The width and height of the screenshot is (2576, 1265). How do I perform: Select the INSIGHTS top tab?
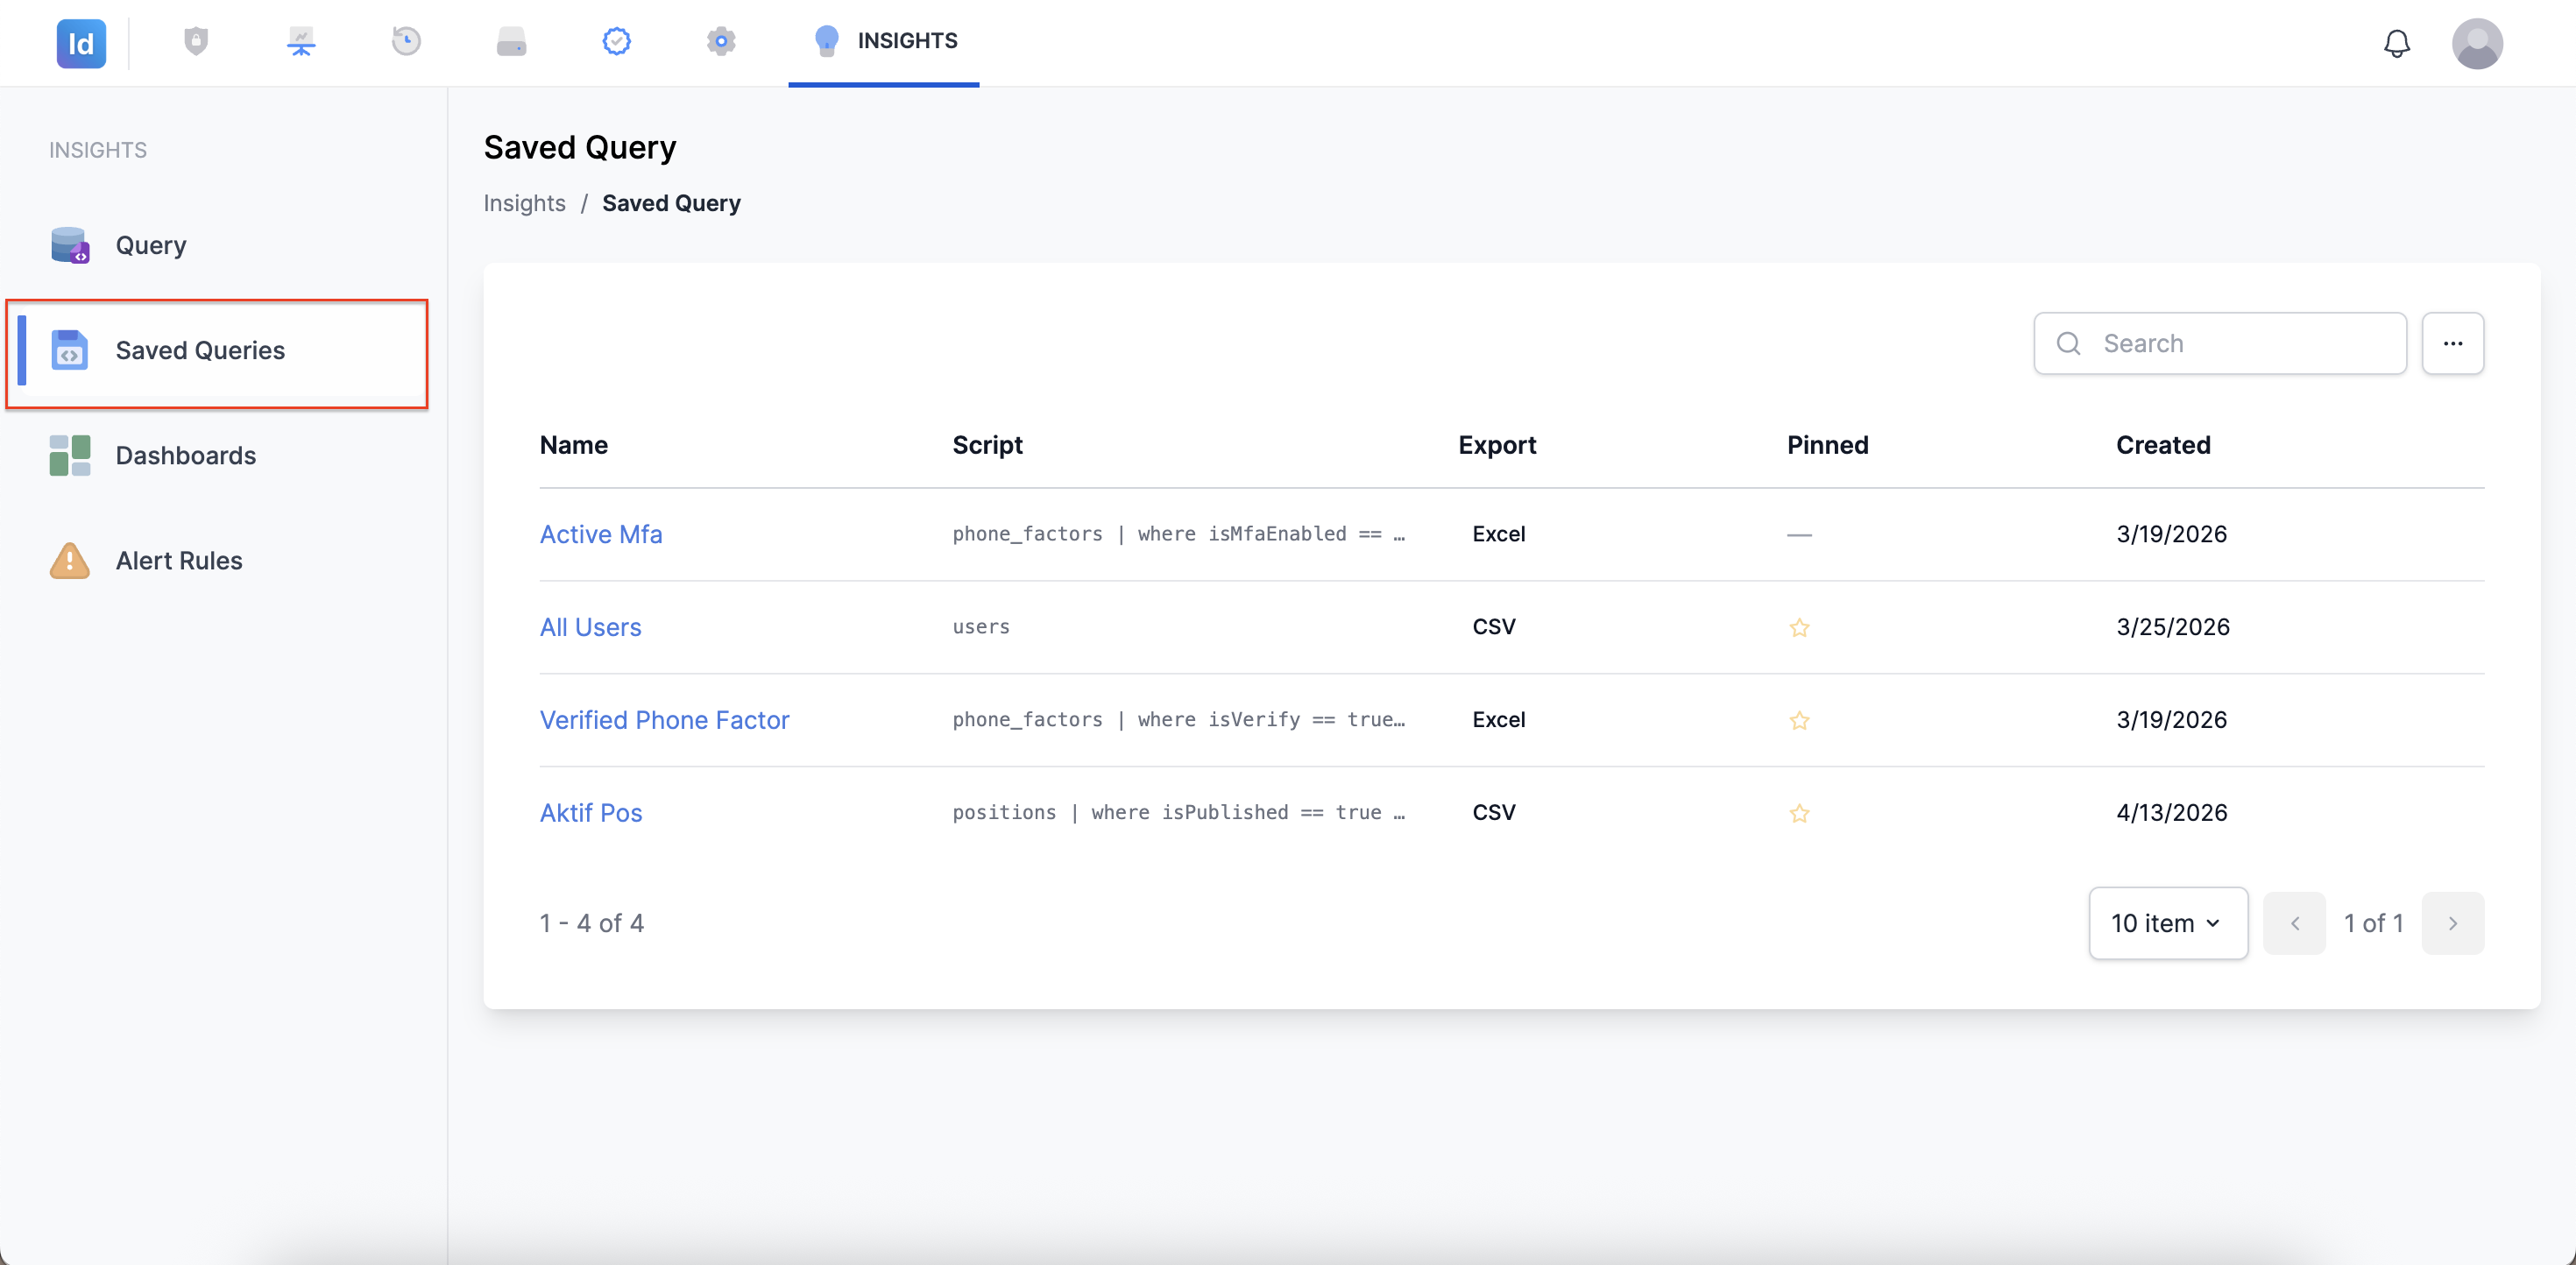[x=884, y=42]
